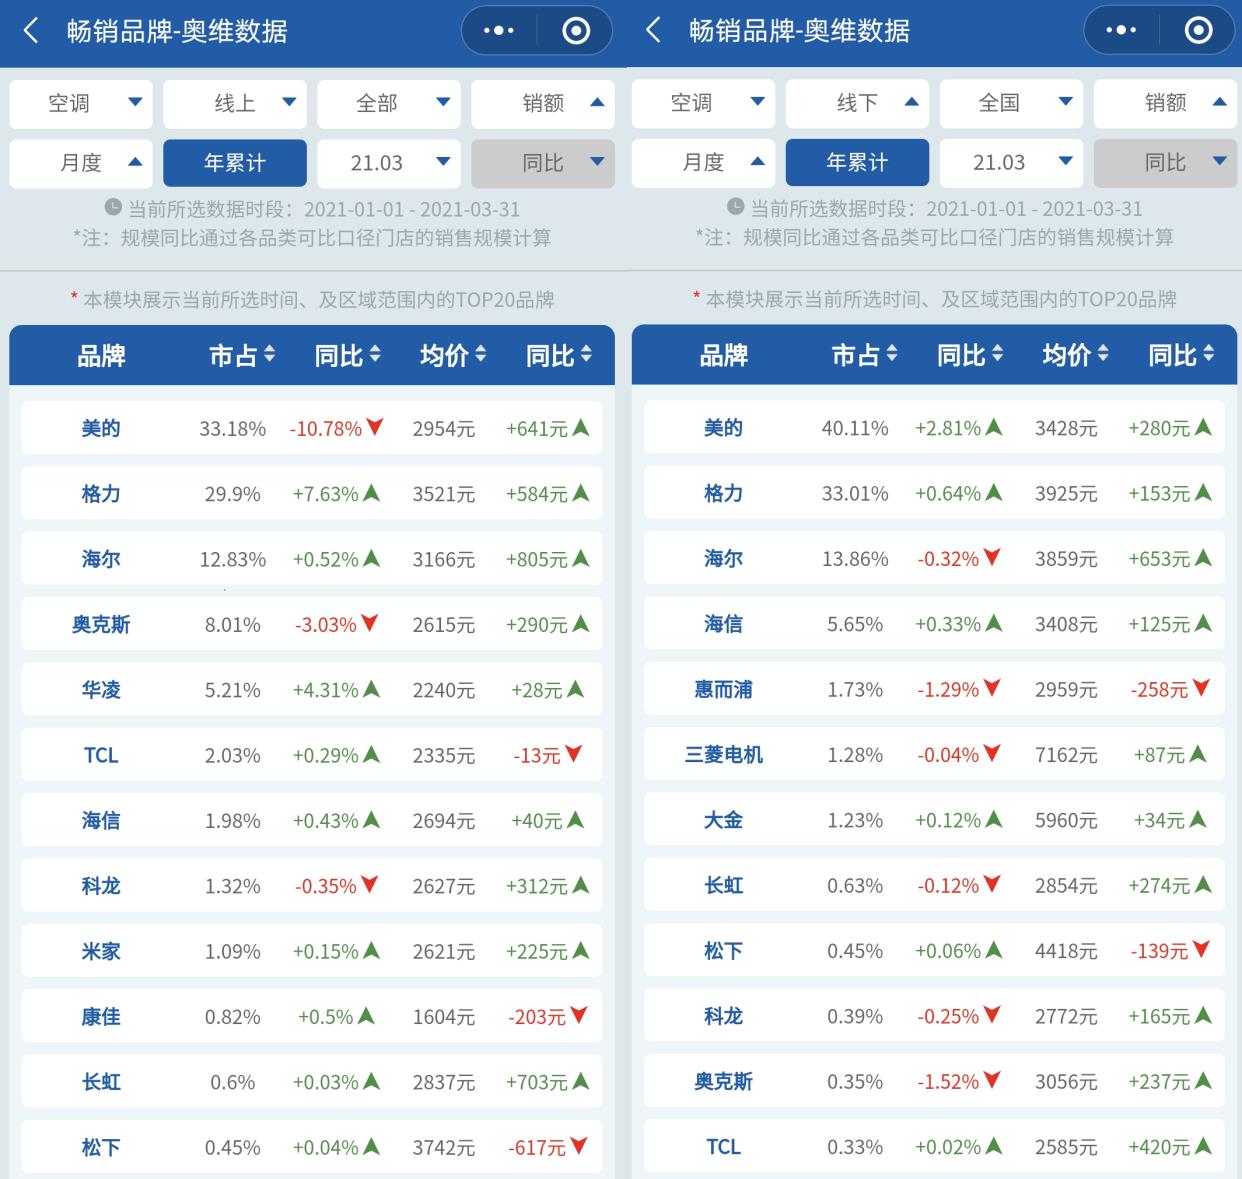
Task: Open the 空调 category dropdown
Action: (81, 103)
